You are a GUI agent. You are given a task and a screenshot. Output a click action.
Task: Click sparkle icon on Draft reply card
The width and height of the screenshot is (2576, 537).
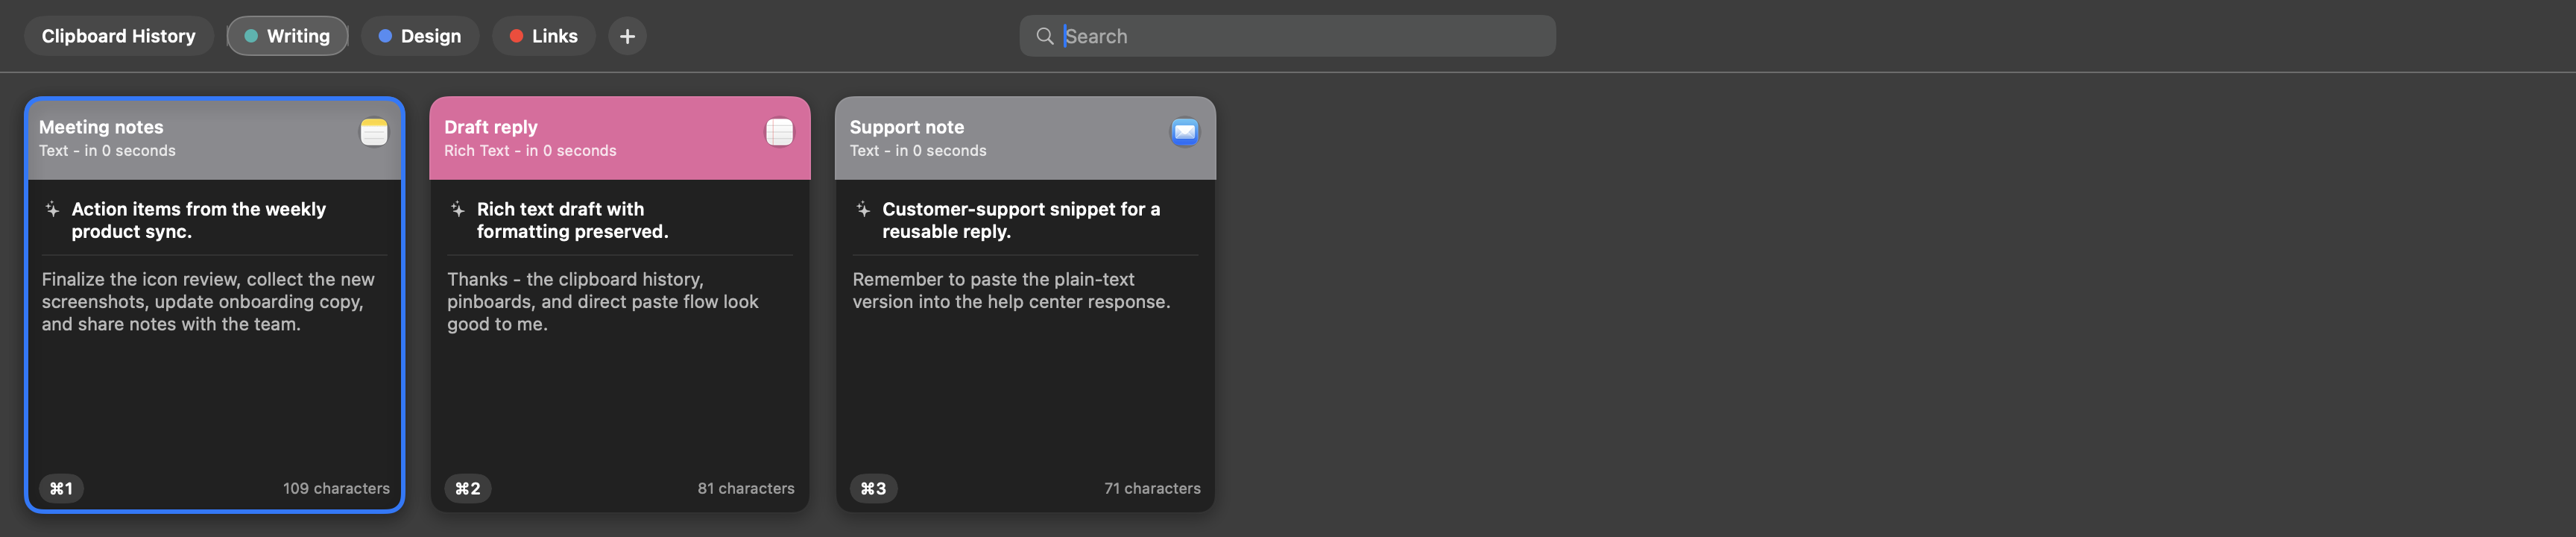[x=457, y=209]
